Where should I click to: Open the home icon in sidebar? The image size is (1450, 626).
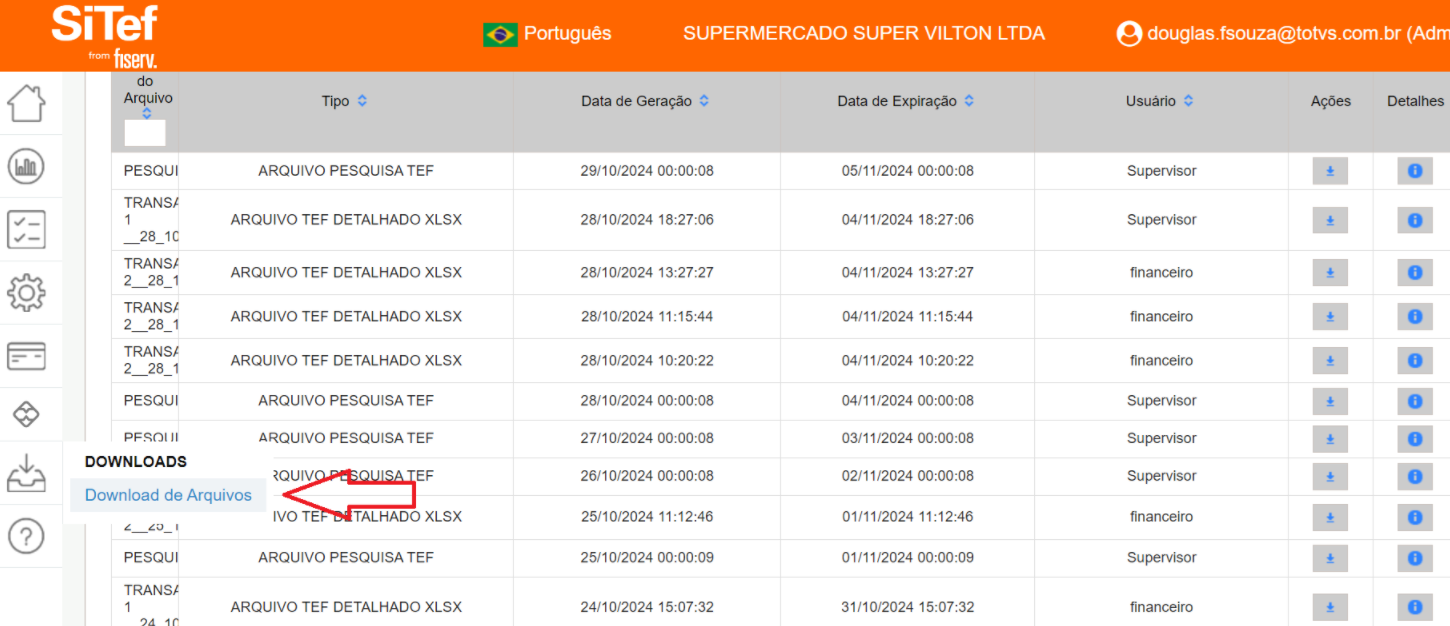point(27,103)
